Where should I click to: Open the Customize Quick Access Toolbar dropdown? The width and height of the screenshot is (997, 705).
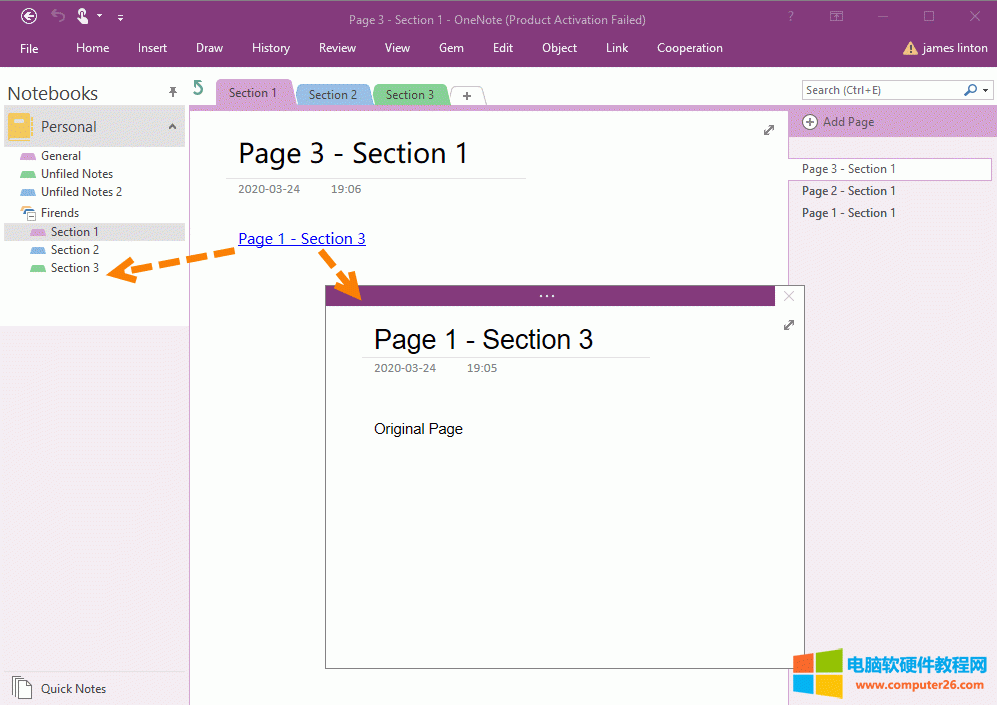(x=120, y=17)
